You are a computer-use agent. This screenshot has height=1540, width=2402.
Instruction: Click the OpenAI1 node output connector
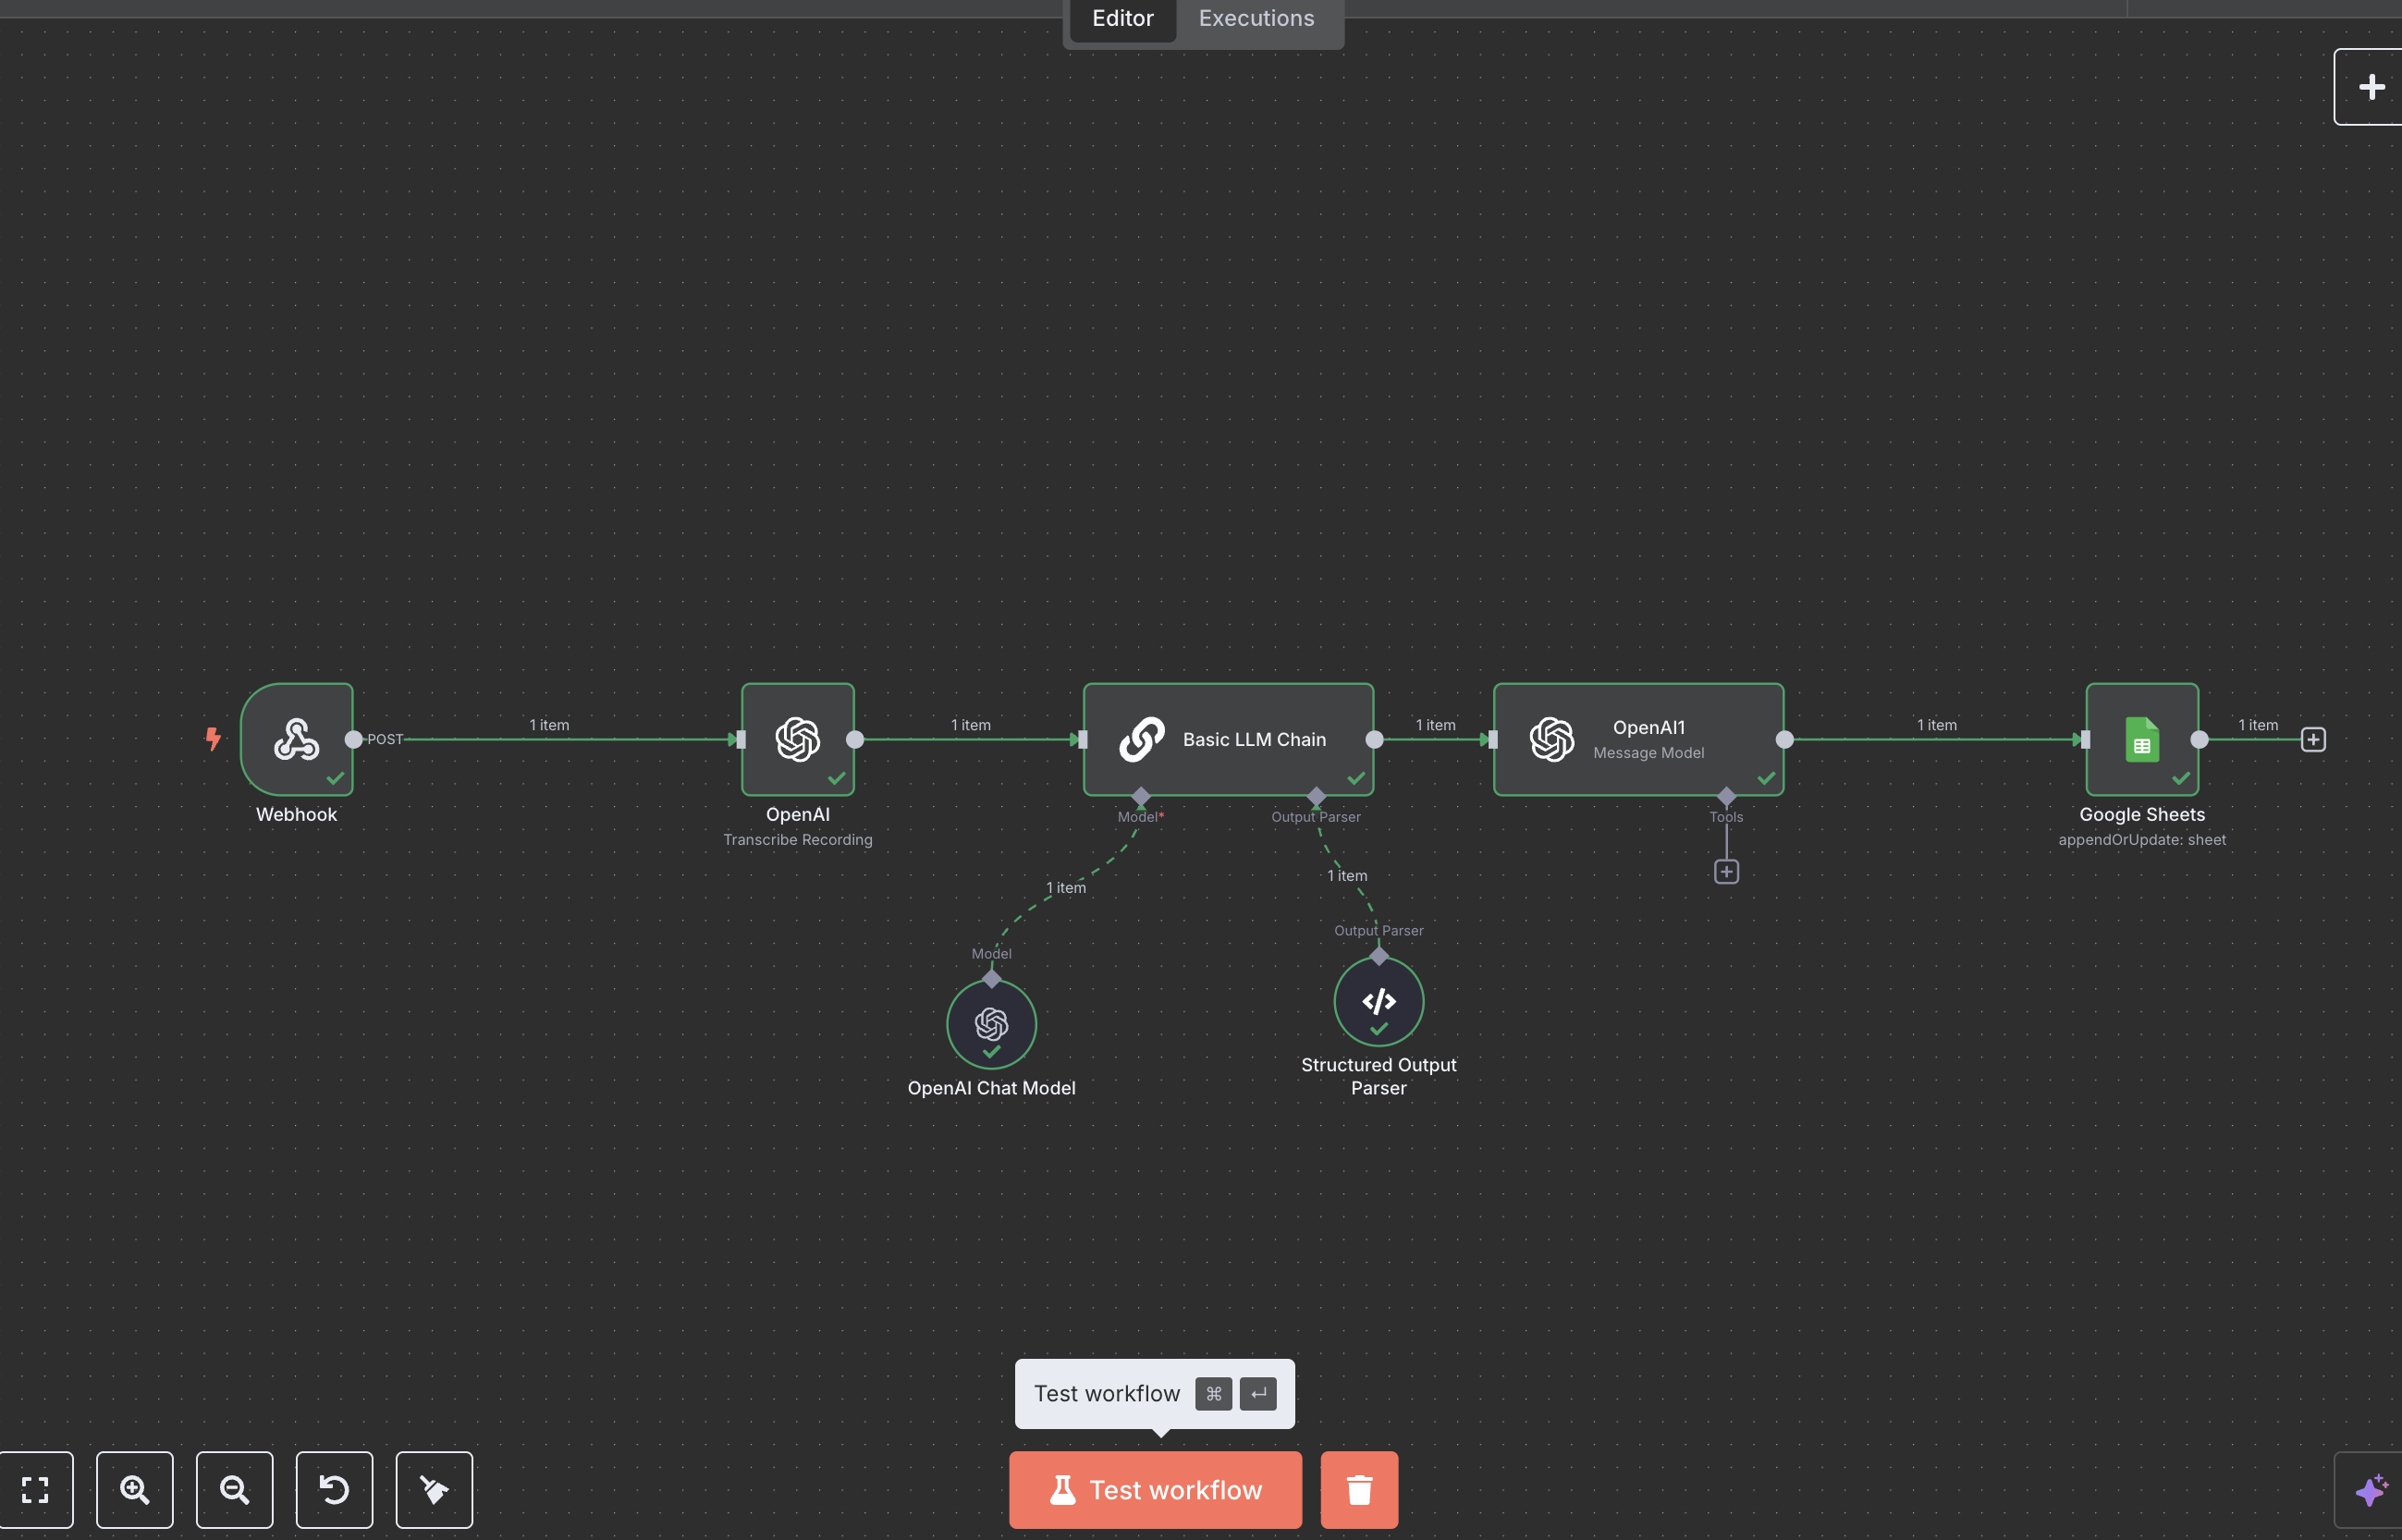coord(1784,739)
